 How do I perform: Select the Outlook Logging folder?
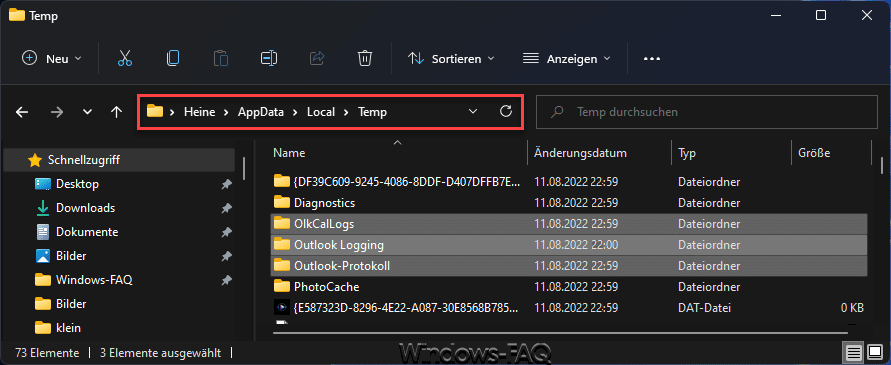[x=569, y=245]
